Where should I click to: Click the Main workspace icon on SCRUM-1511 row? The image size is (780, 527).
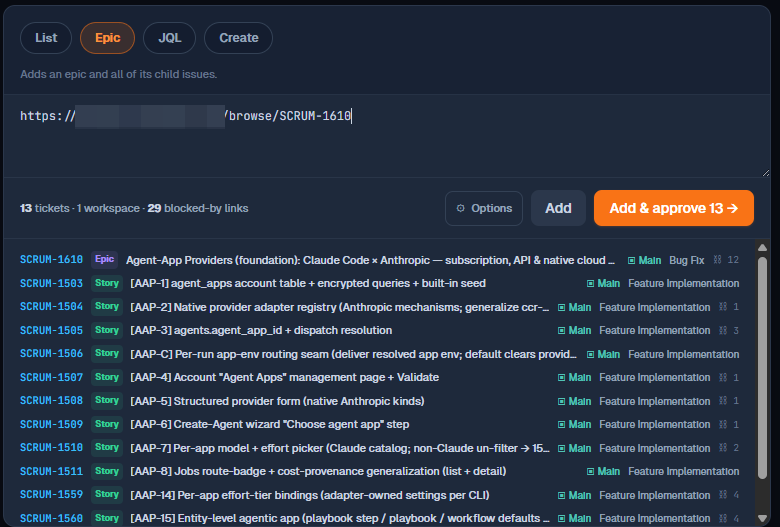(590, 471)
